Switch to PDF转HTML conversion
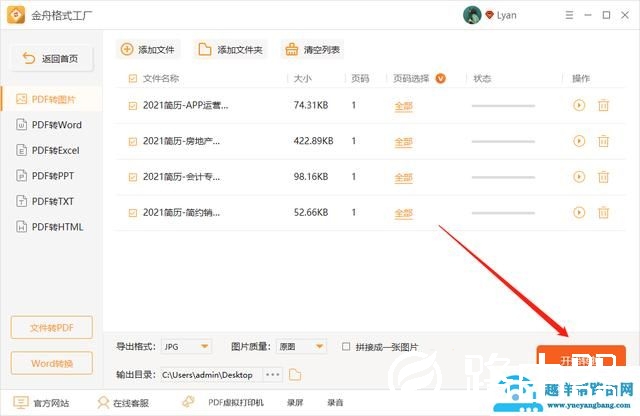The image size is (640, 416). [51, 227]
